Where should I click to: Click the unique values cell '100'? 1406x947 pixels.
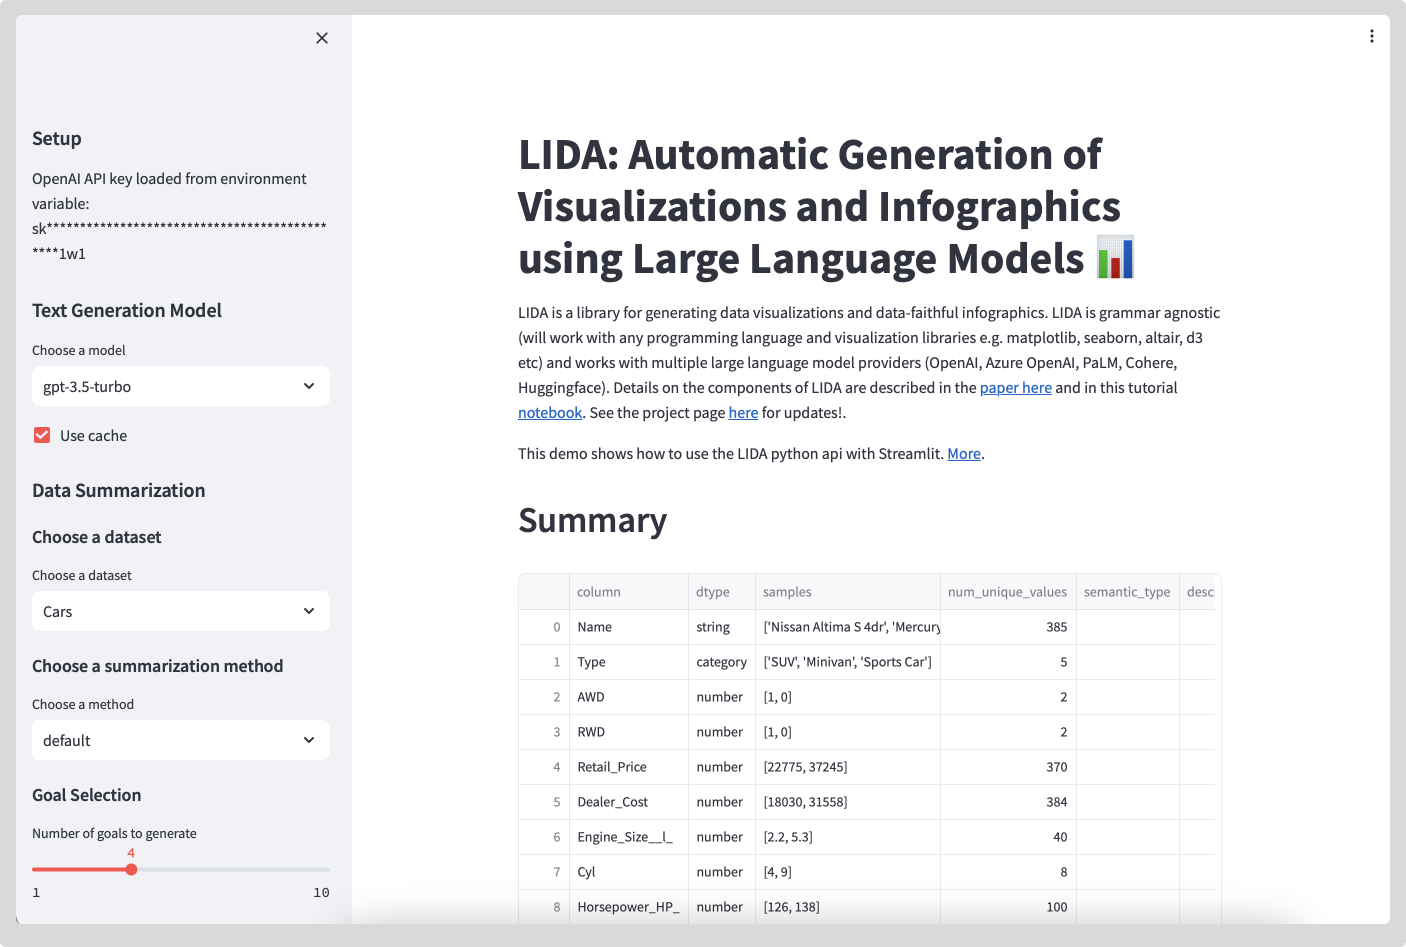tap(1008, 907)
